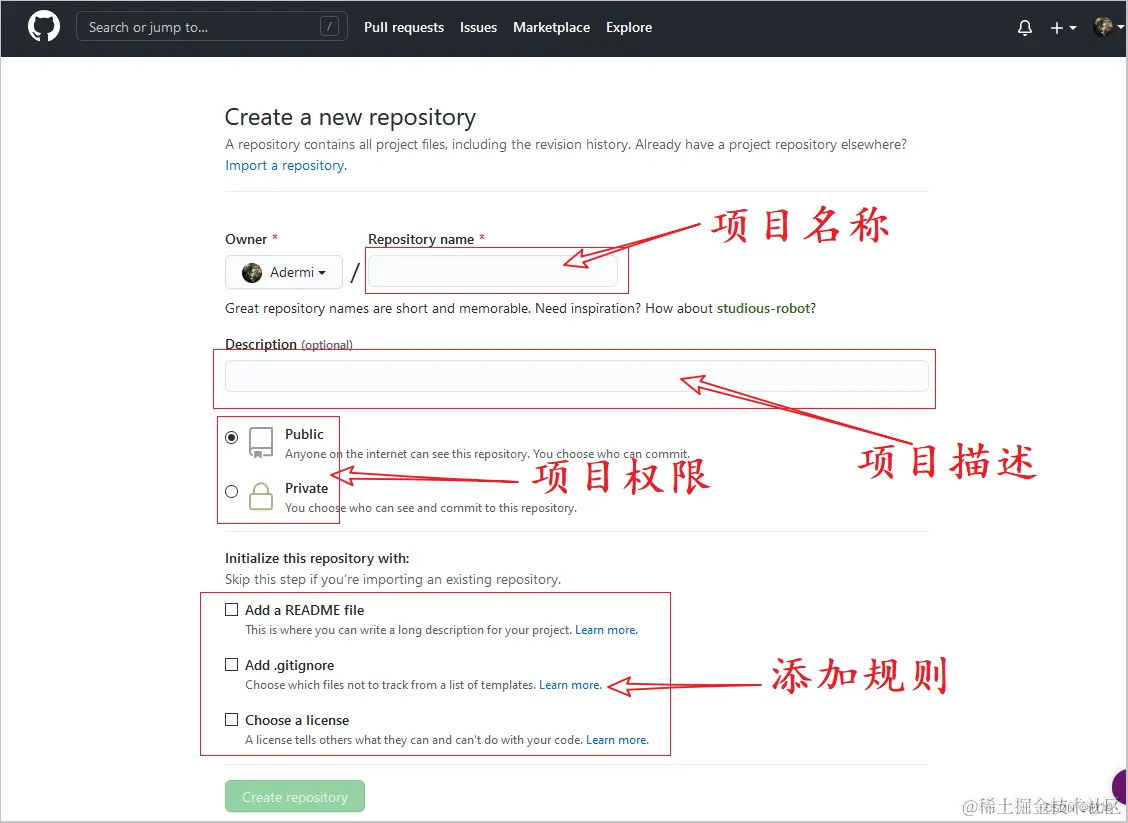Viewport: 1128px width, 823px height.
Task: Click the Private lock icon
Action: coord(260,496)
